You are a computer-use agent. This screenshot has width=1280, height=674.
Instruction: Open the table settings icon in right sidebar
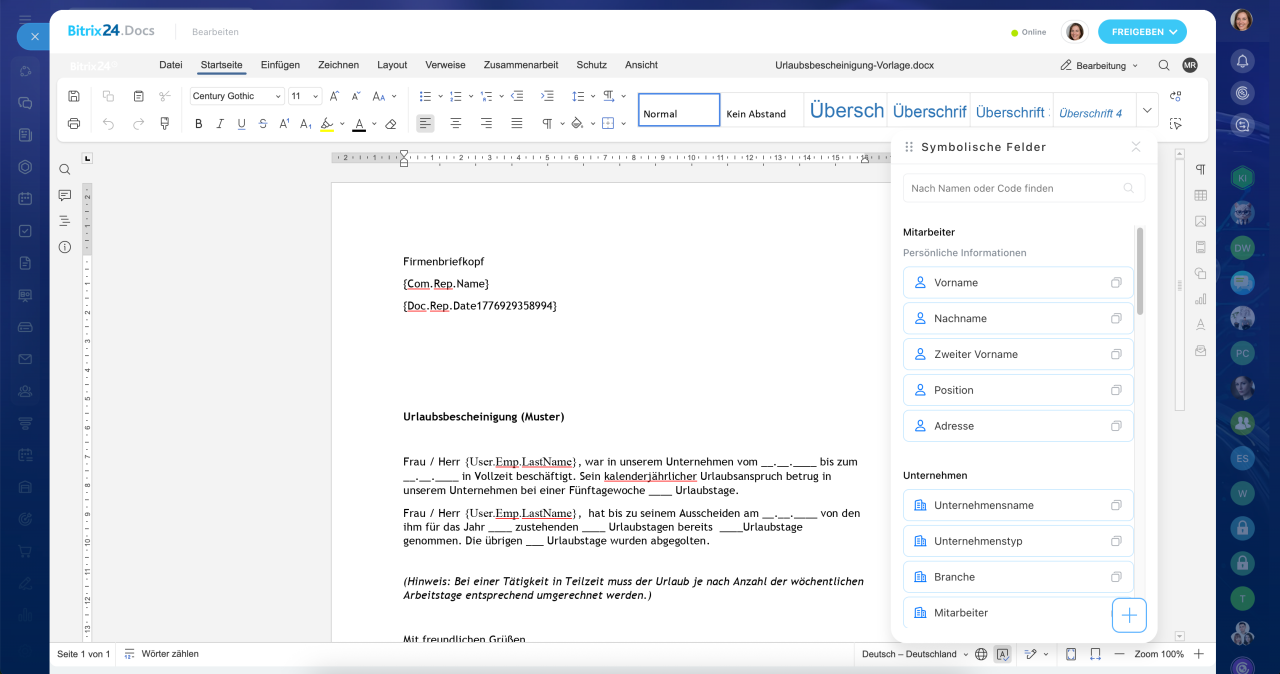[1200, 195]
